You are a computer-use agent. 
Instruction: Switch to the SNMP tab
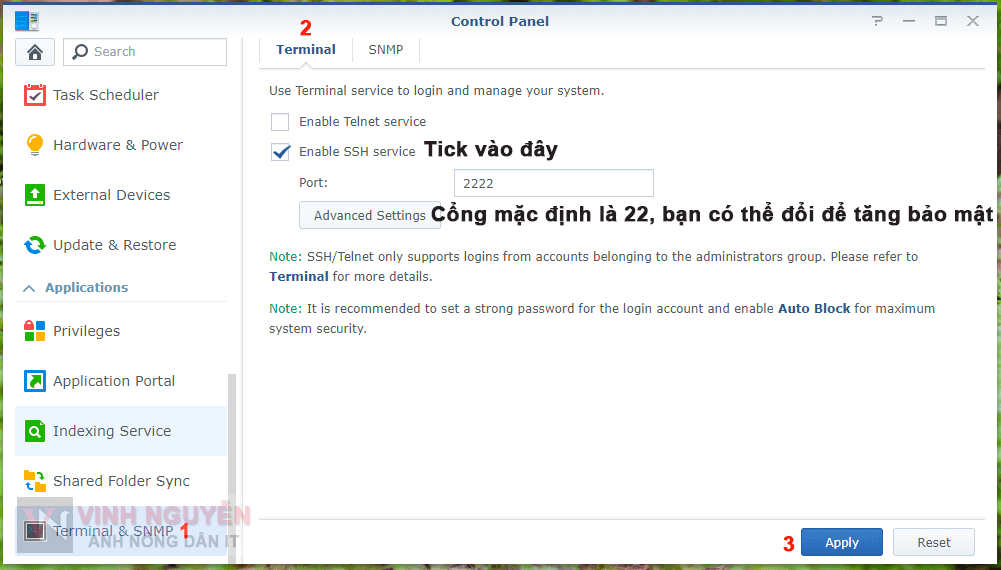(386, 49)
